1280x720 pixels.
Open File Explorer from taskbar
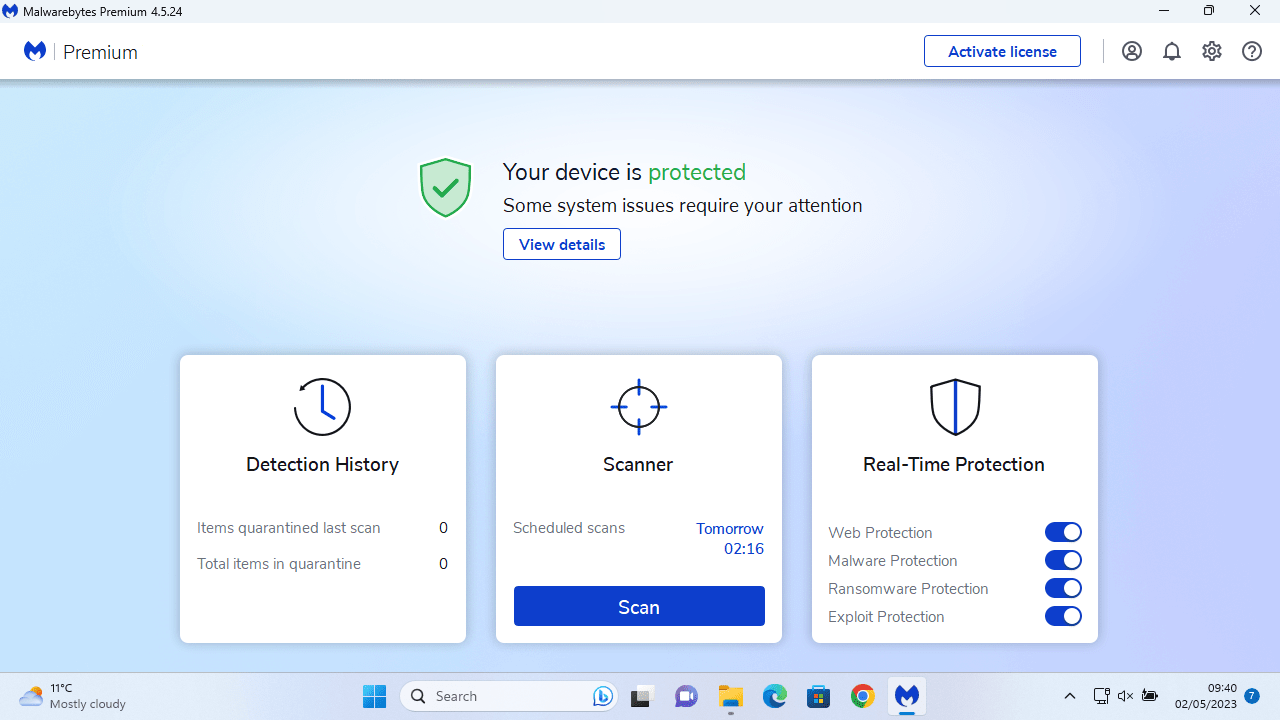coord(731,696)
